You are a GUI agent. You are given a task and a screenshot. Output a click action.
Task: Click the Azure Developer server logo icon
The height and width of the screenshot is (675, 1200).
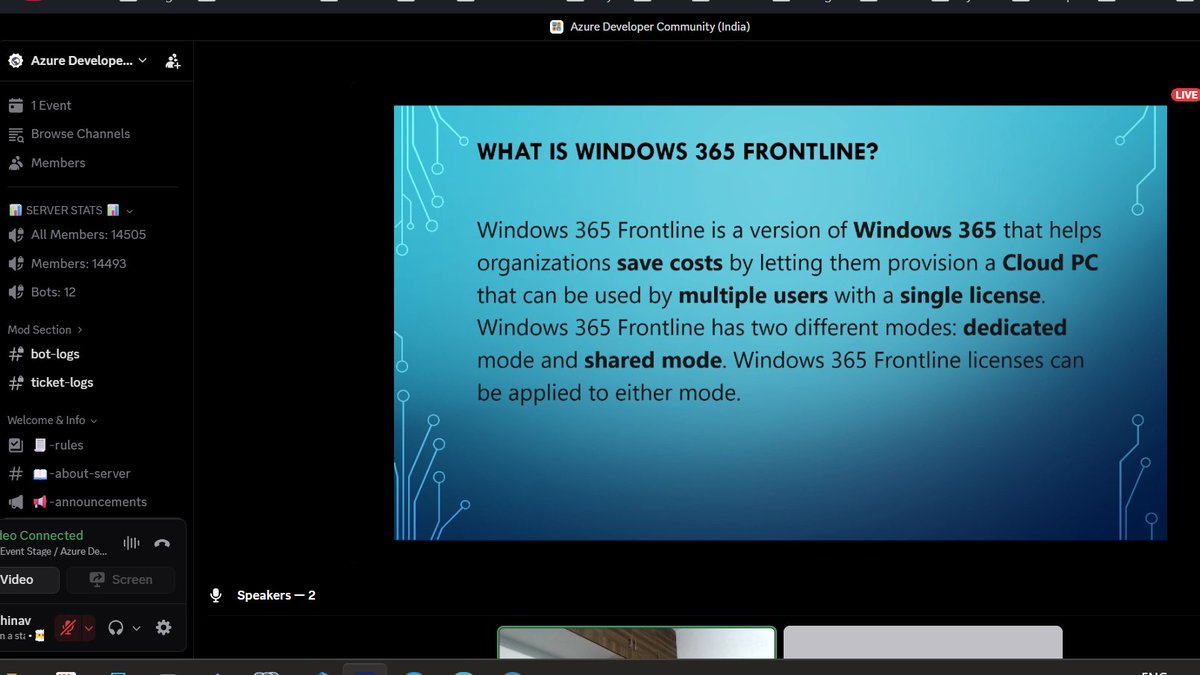pyautogui.click(x=15, y=61)
